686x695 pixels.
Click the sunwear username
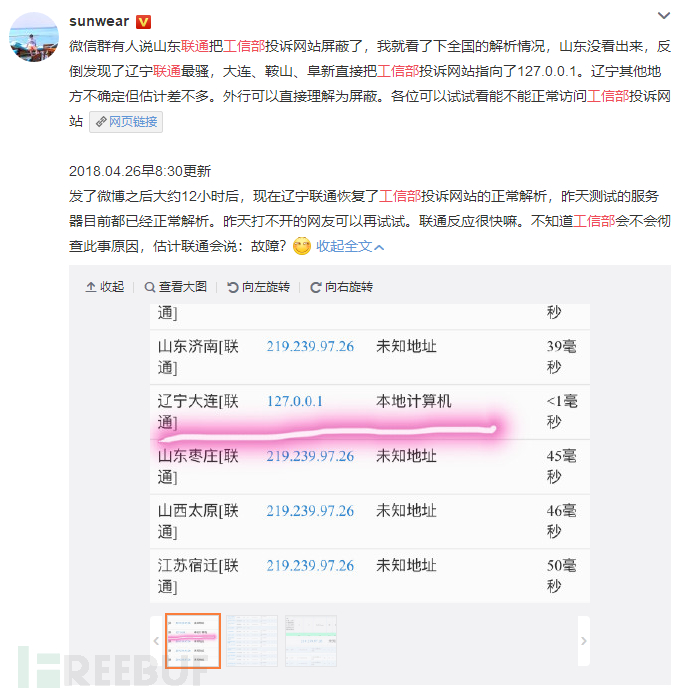click(99, 21)
